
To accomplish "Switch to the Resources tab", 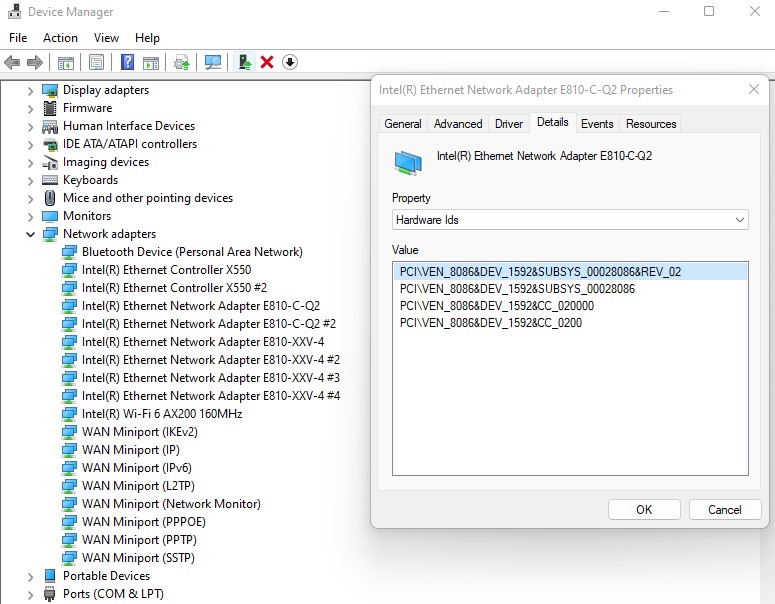I will pos(651,124).
